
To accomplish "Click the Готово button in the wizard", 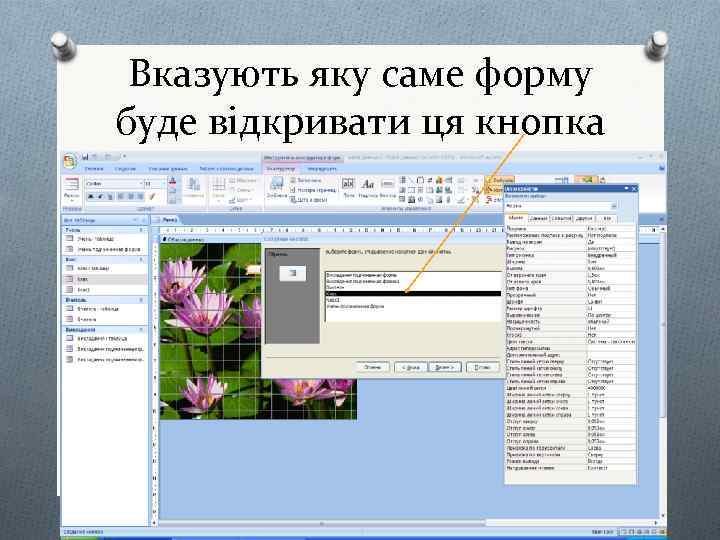I will (x=482, y=367).
